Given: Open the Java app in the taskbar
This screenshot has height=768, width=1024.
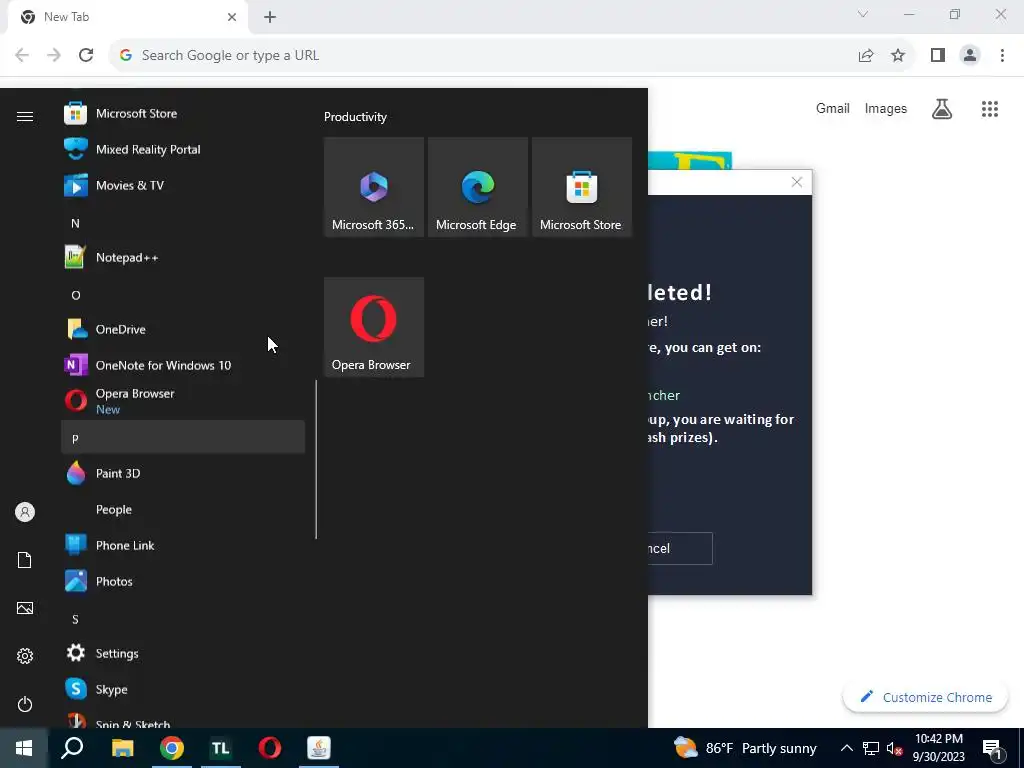Looking at the screenshot, I should 319,748.
